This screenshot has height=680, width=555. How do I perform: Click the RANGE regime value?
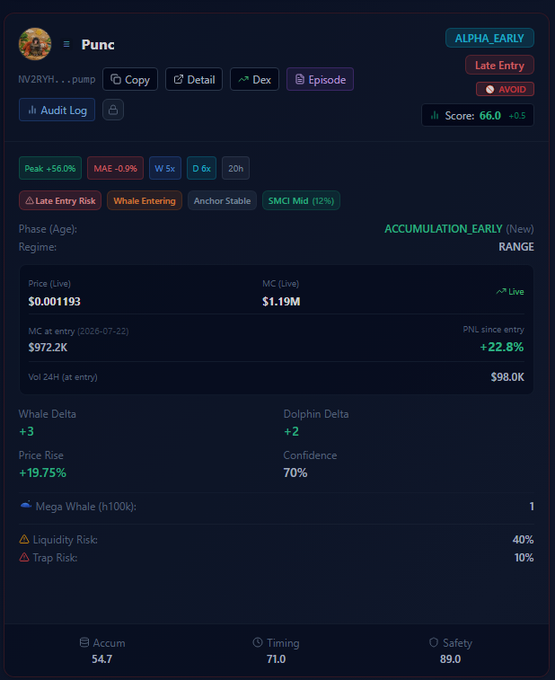[x=516, y=247]
